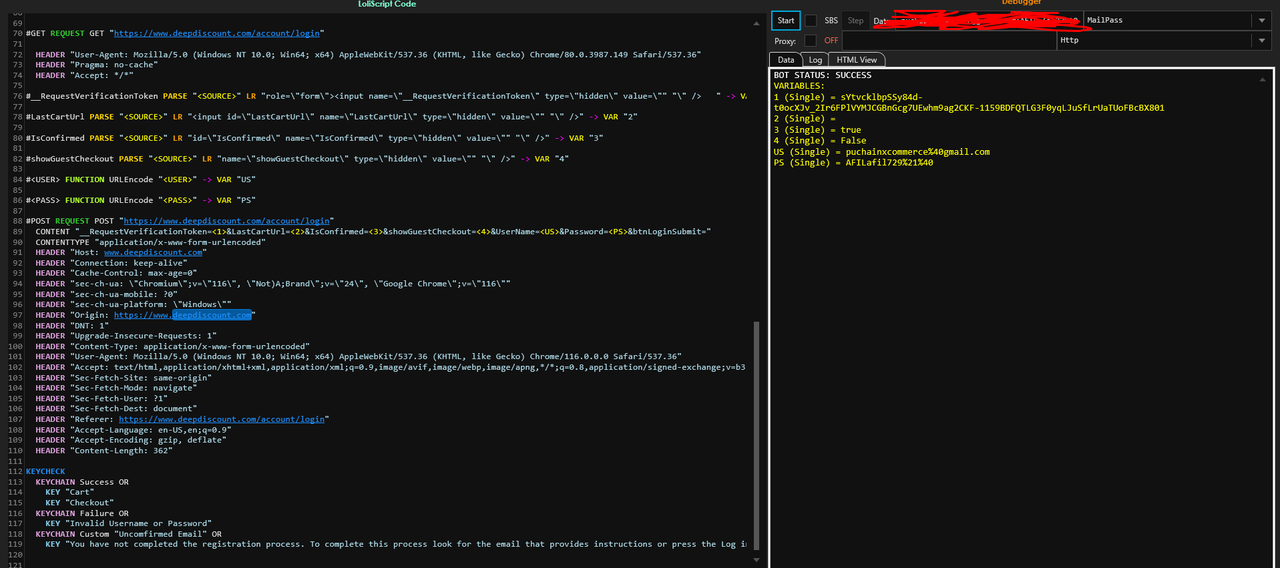Switch to the Data tab
The height and width of the screenshot is (568, 1280).
(786, 60)
